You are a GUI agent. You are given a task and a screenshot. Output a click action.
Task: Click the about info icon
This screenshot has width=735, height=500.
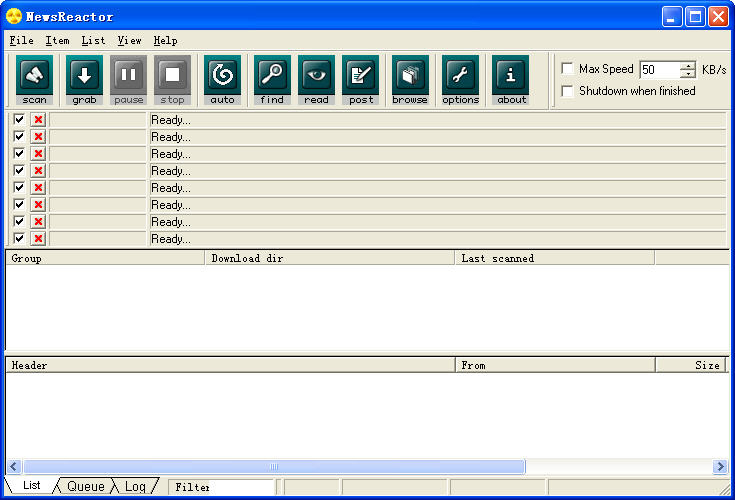coord(510,80)
